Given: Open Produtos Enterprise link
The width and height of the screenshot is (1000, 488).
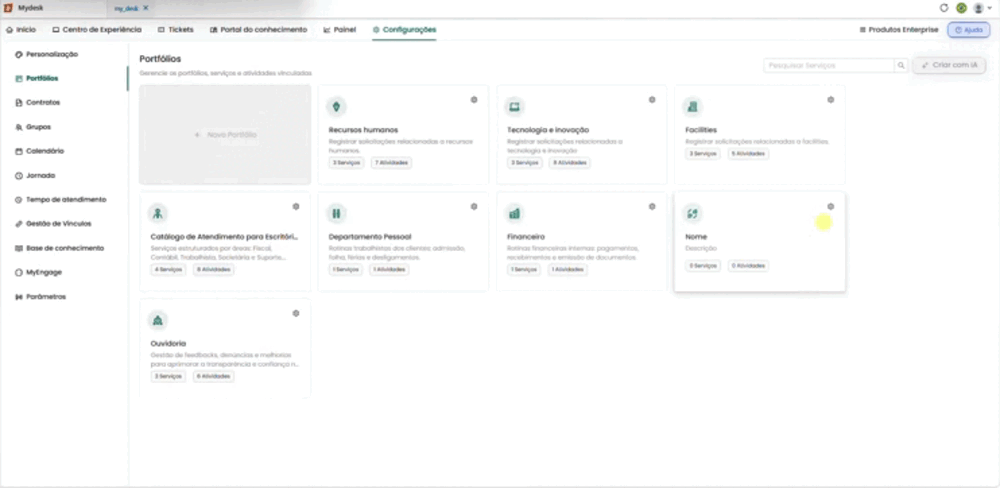Looking at the screenshot, I should 899,30.
